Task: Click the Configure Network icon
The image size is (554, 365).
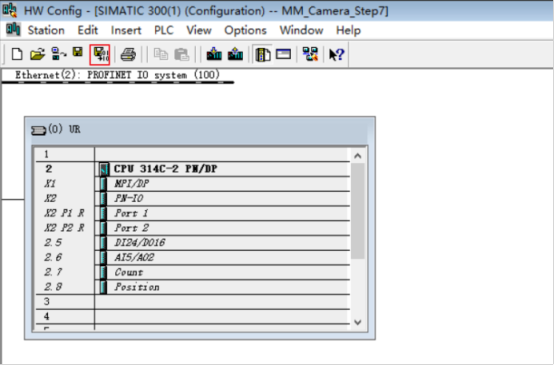Action: 310,54
